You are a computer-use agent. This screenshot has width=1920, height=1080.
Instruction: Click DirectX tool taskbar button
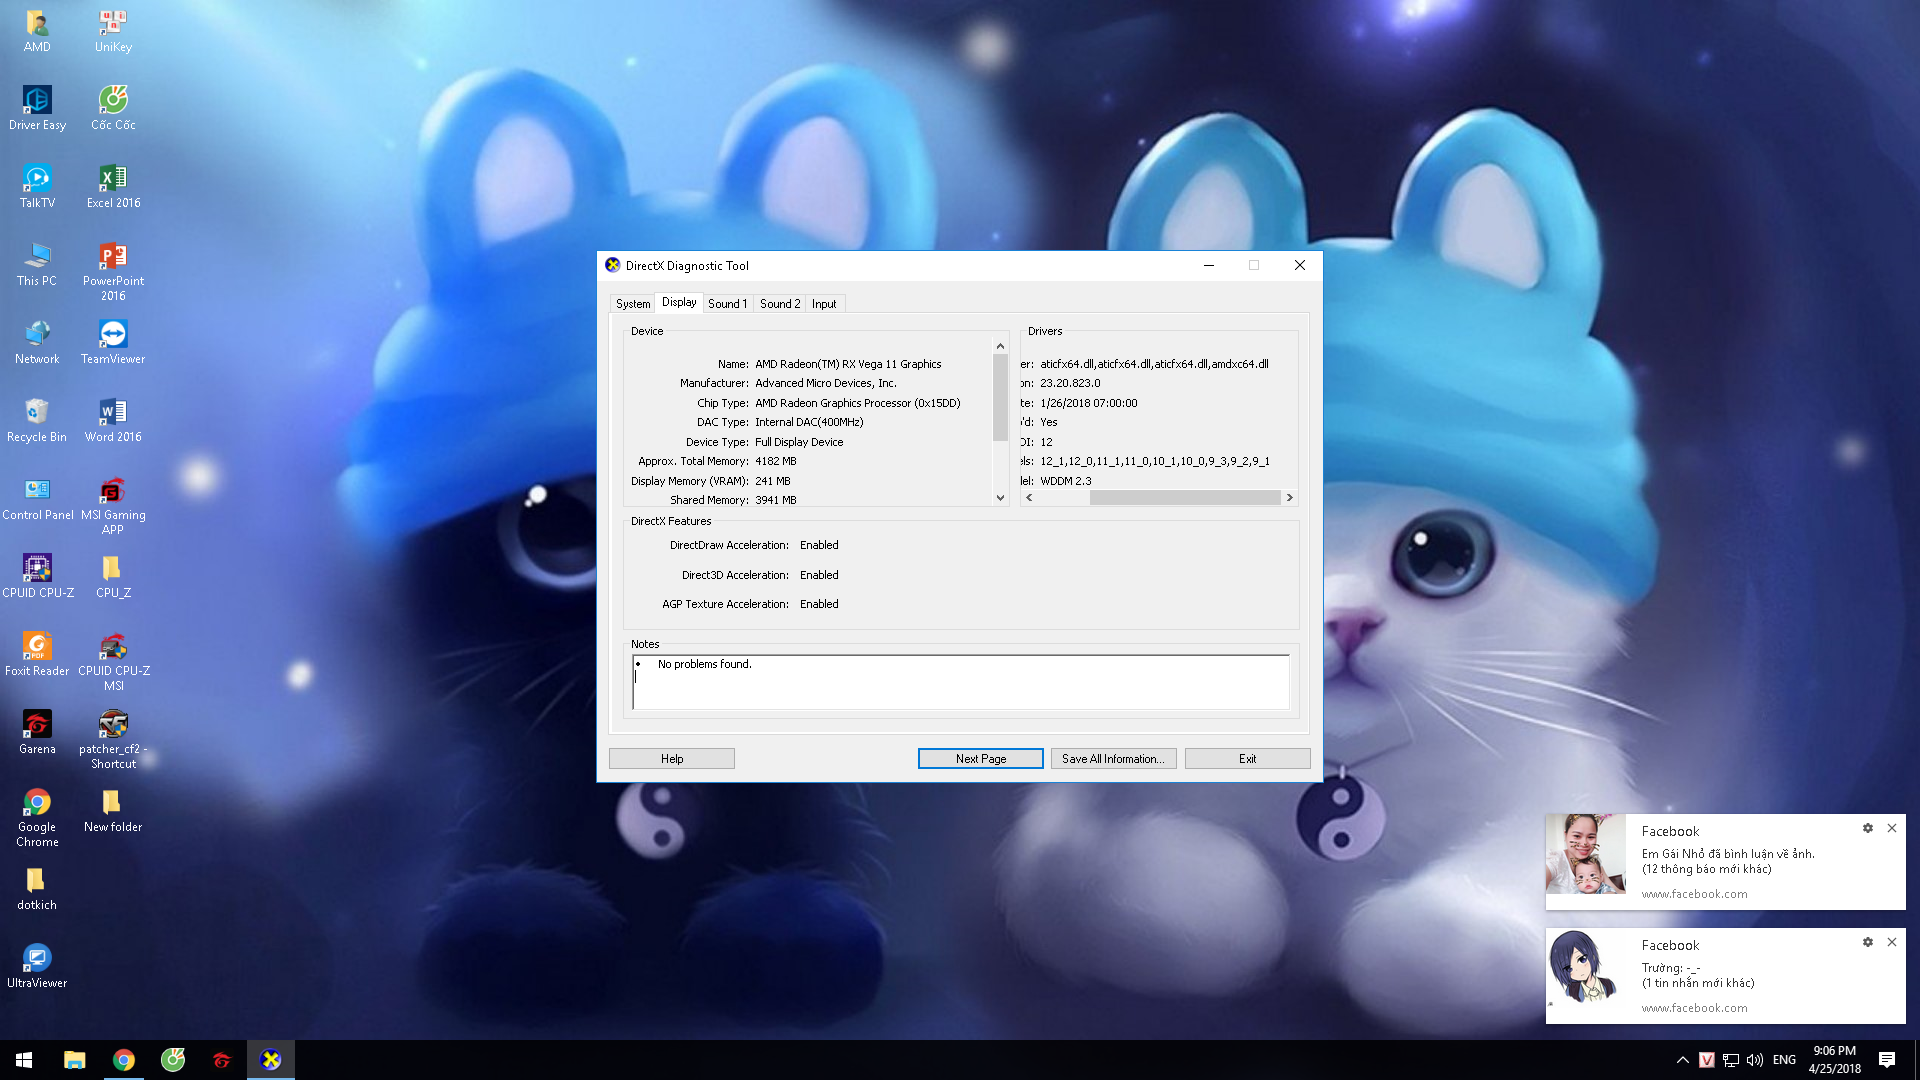coord(271,1060)
